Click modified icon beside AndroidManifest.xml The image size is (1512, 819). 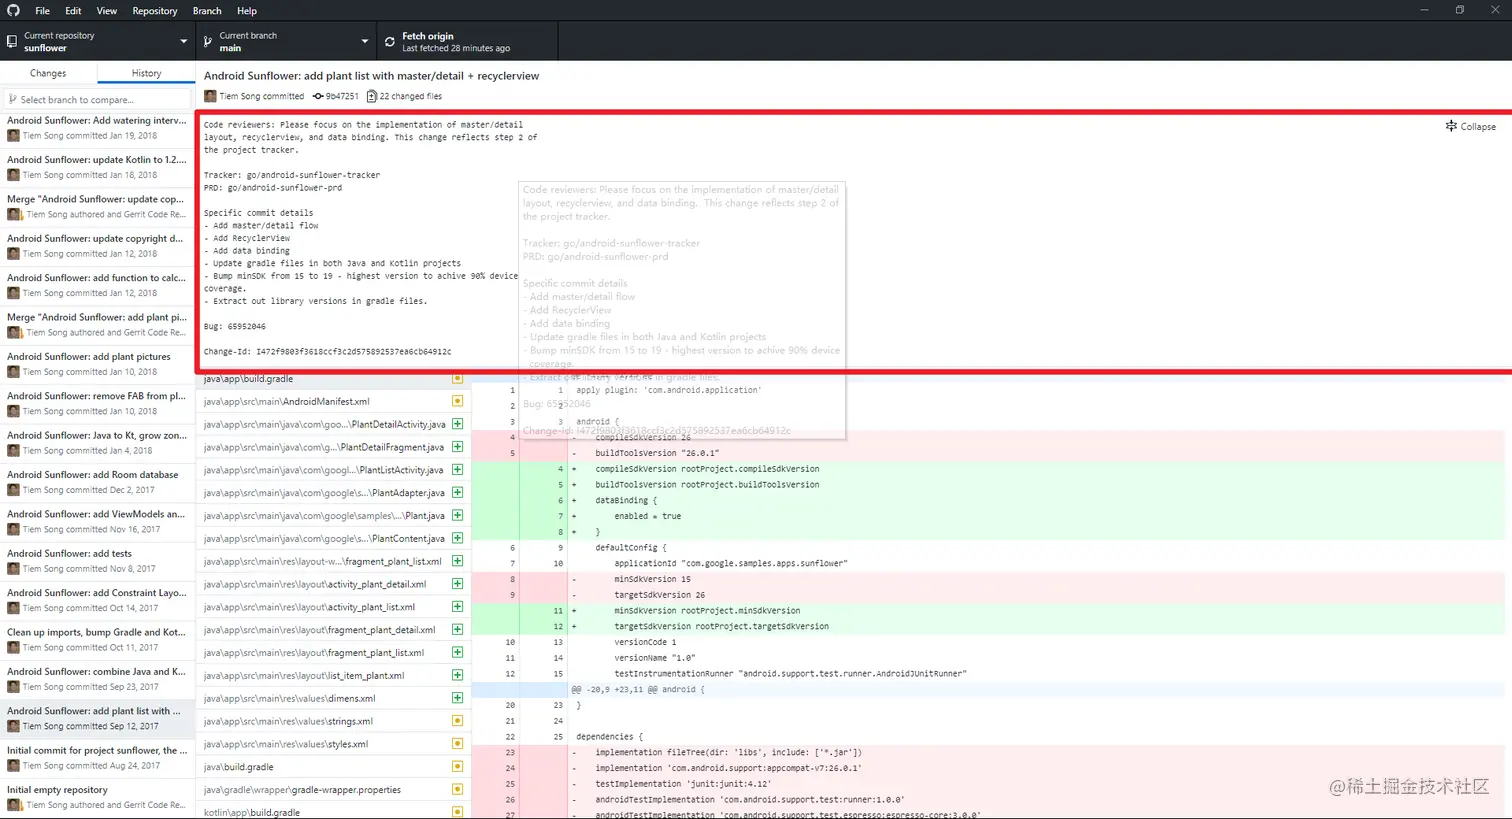click(457, 401)
